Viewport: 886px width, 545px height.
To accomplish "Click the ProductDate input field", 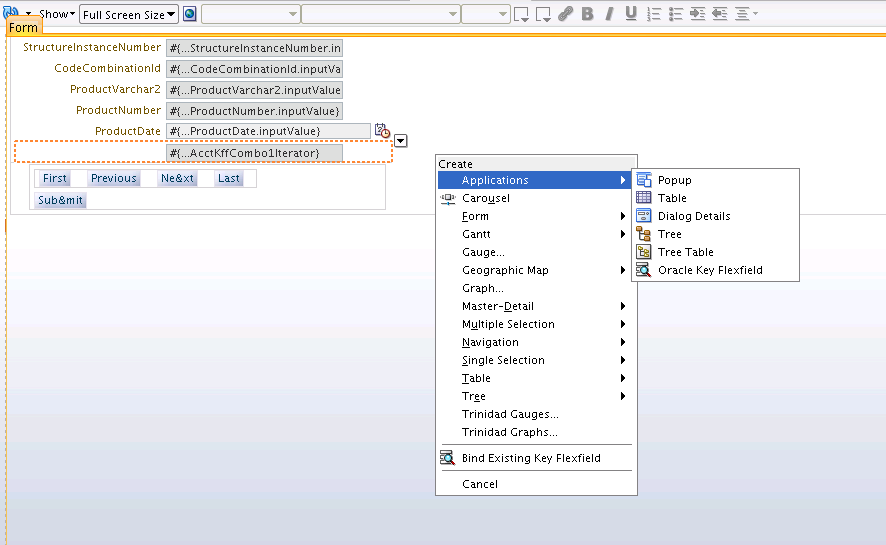I will tap(268, 131).
